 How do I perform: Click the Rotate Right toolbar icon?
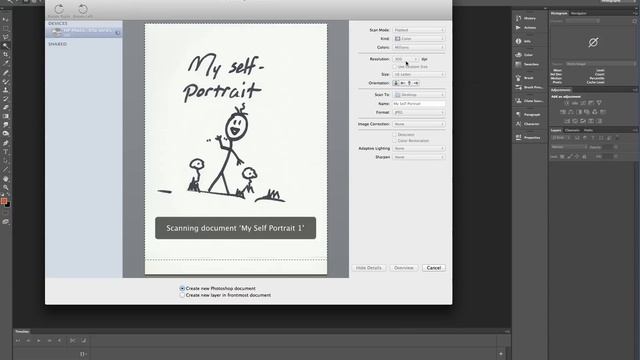59,9
